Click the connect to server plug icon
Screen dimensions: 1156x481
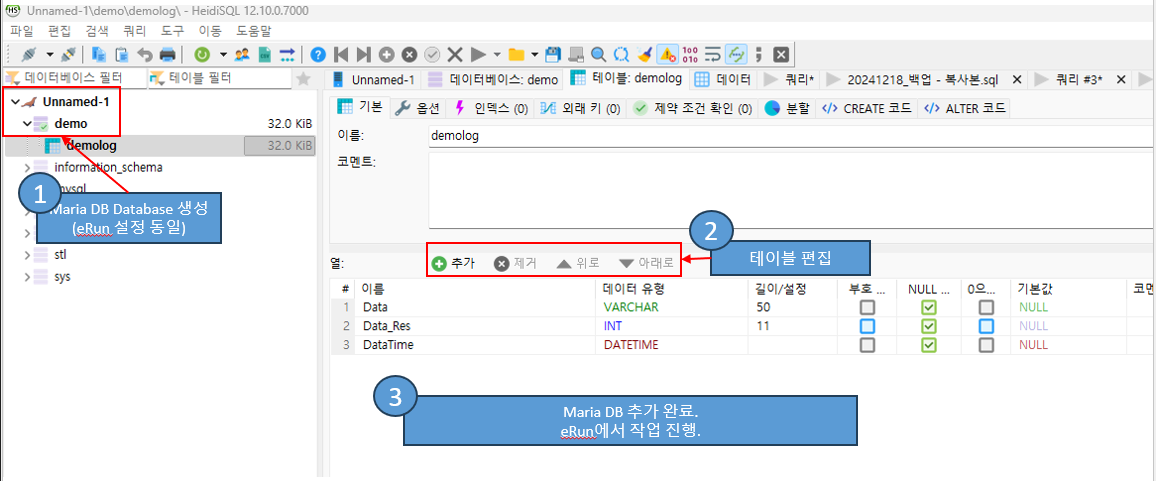[x=29, y=54]
